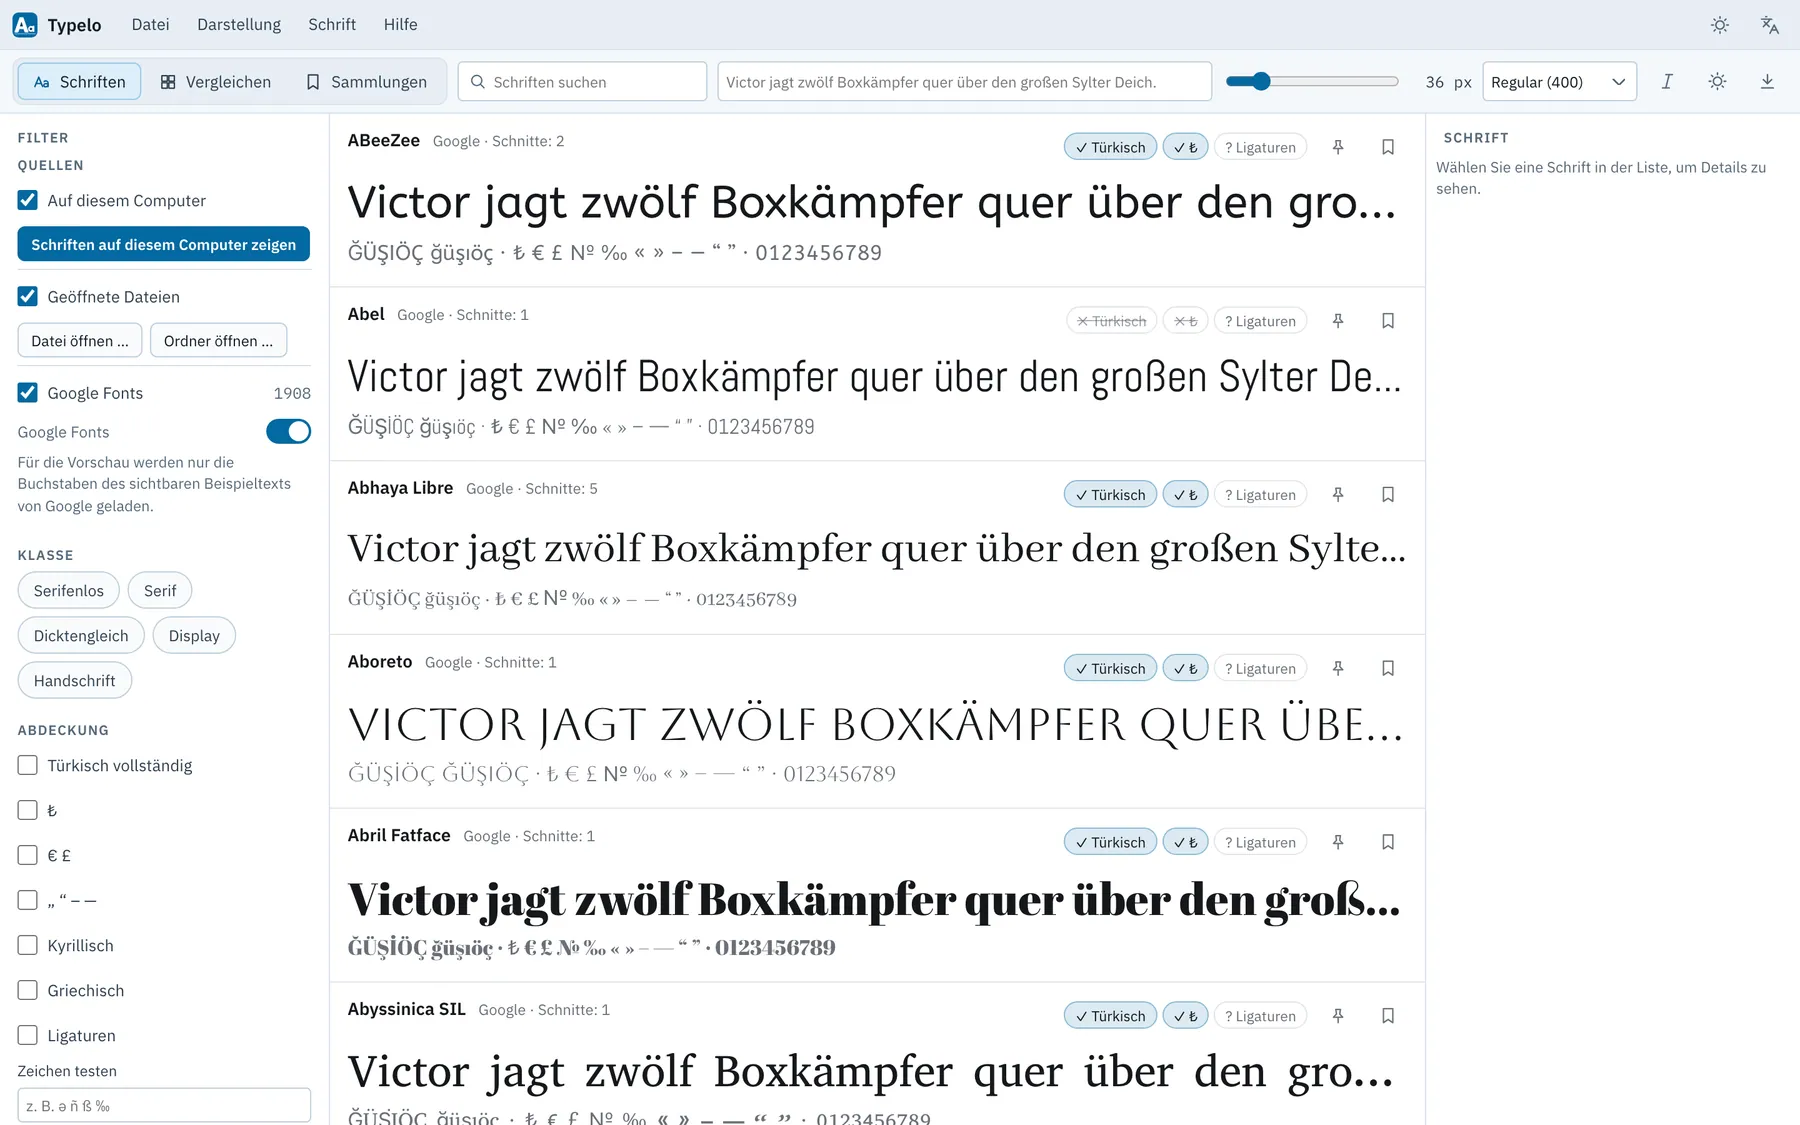The height and width of the screenshot is (1125, 1800).
Task: Click the Typelo app logo icon
Action: pyautogui.click(x=25, y=25)
